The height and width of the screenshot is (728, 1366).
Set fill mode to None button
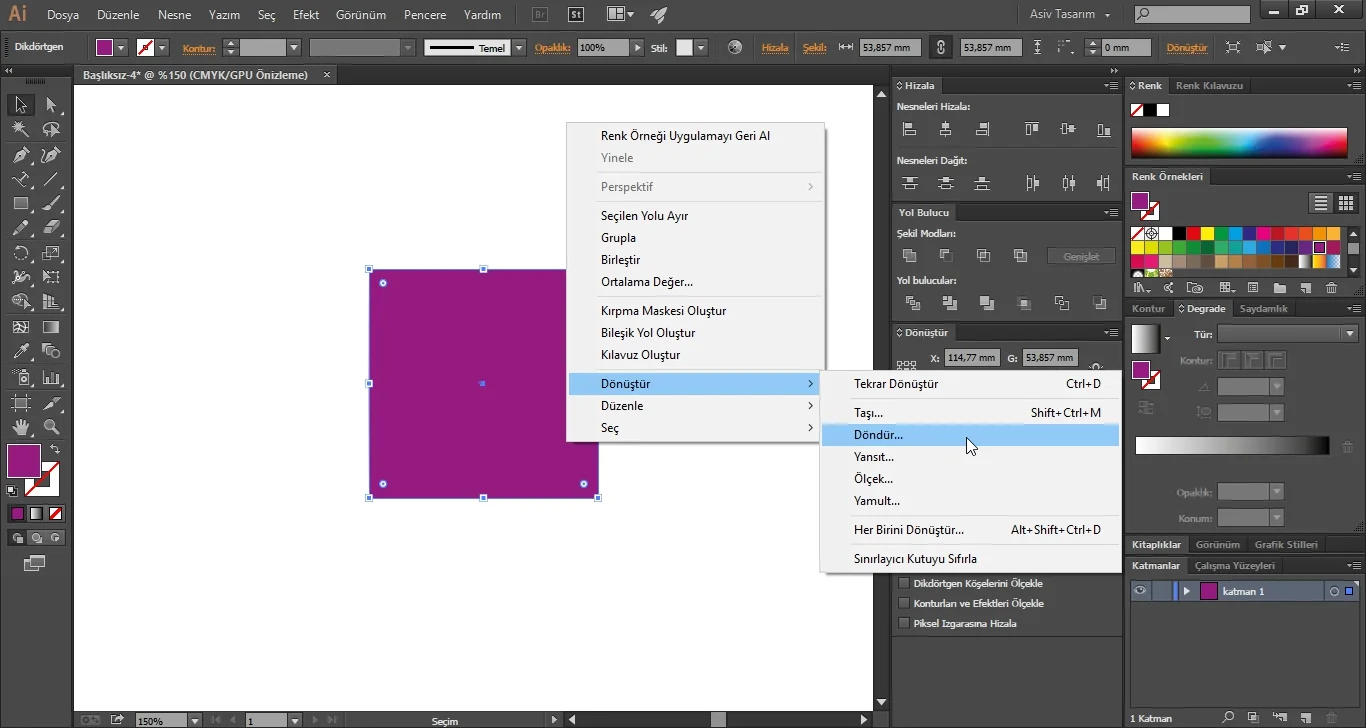(x=56, y=513)
